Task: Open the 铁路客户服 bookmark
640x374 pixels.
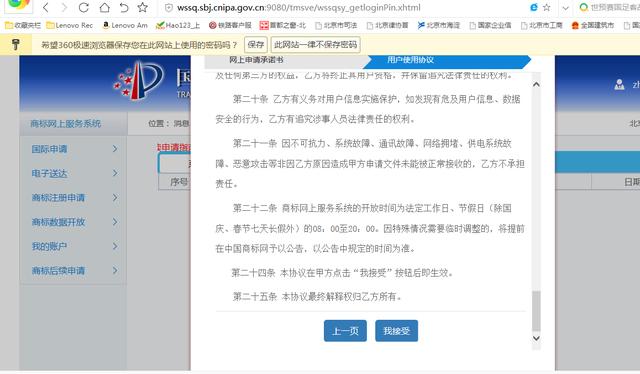Action: [230, 25]
